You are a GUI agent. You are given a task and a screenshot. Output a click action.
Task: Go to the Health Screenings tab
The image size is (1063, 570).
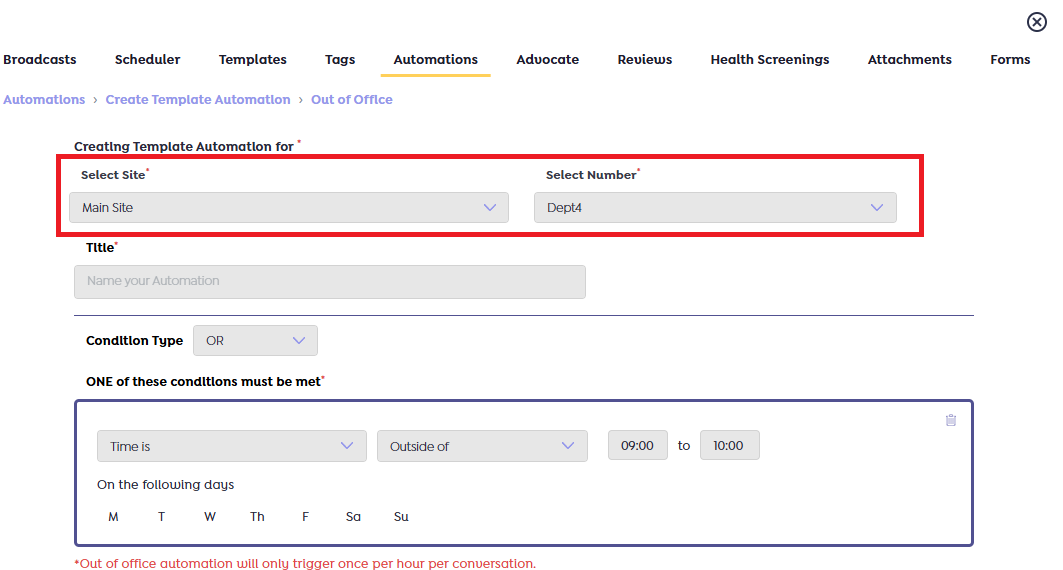pos(769,60)
